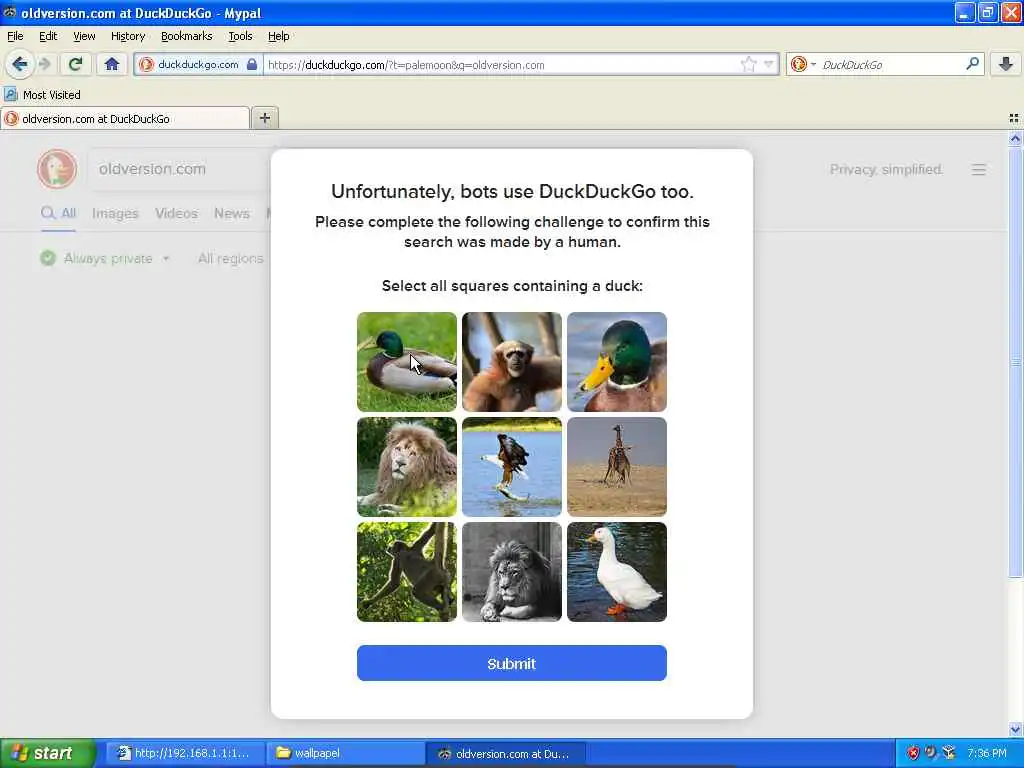
Task: Click the 7:36 PM tray clock
Action: tap(987, 753)
